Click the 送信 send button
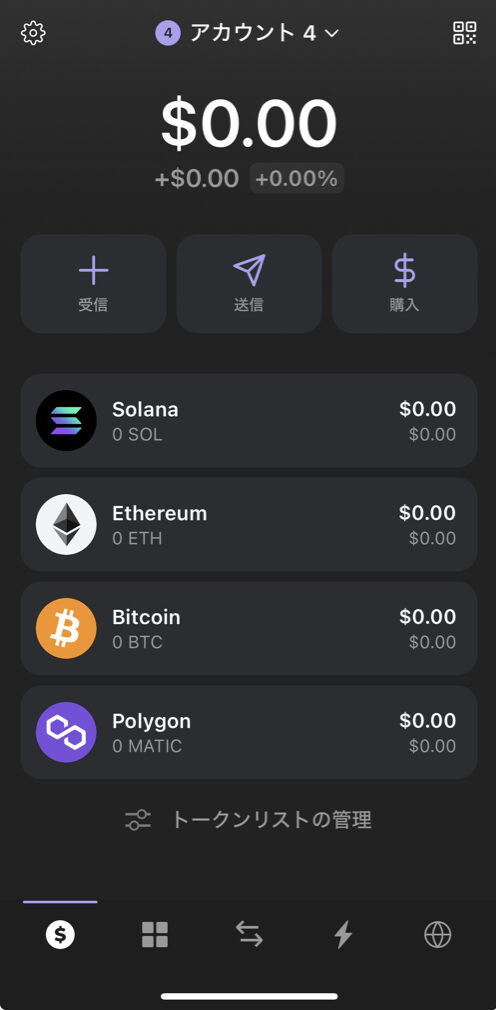This screenshot has height=1010, width=496. [x=249, y=283]
